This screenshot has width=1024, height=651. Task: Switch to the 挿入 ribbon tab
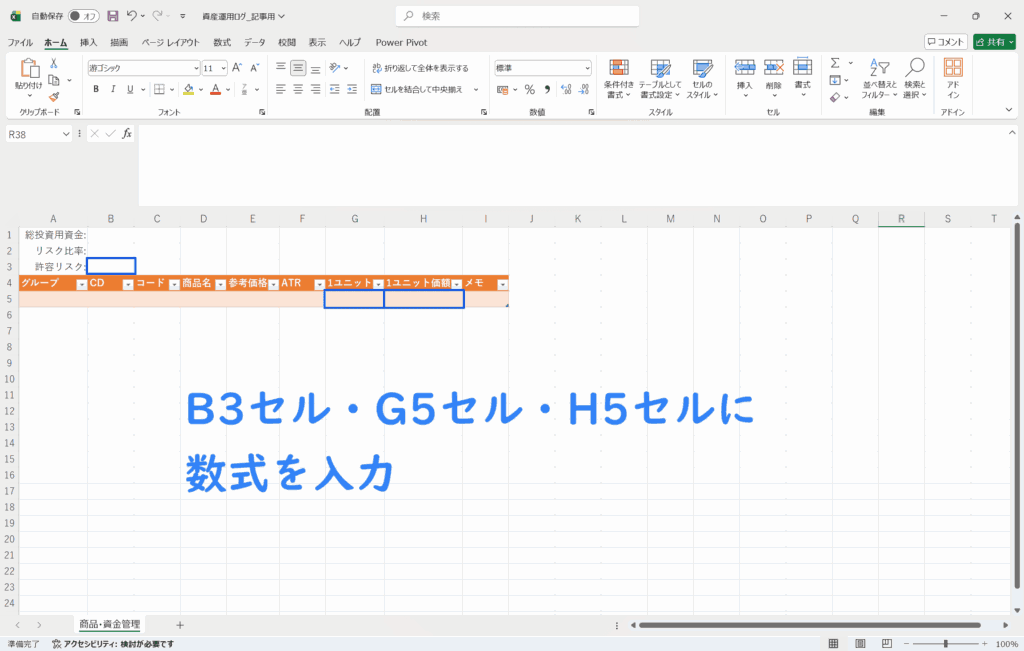click(x=89, y=42)
